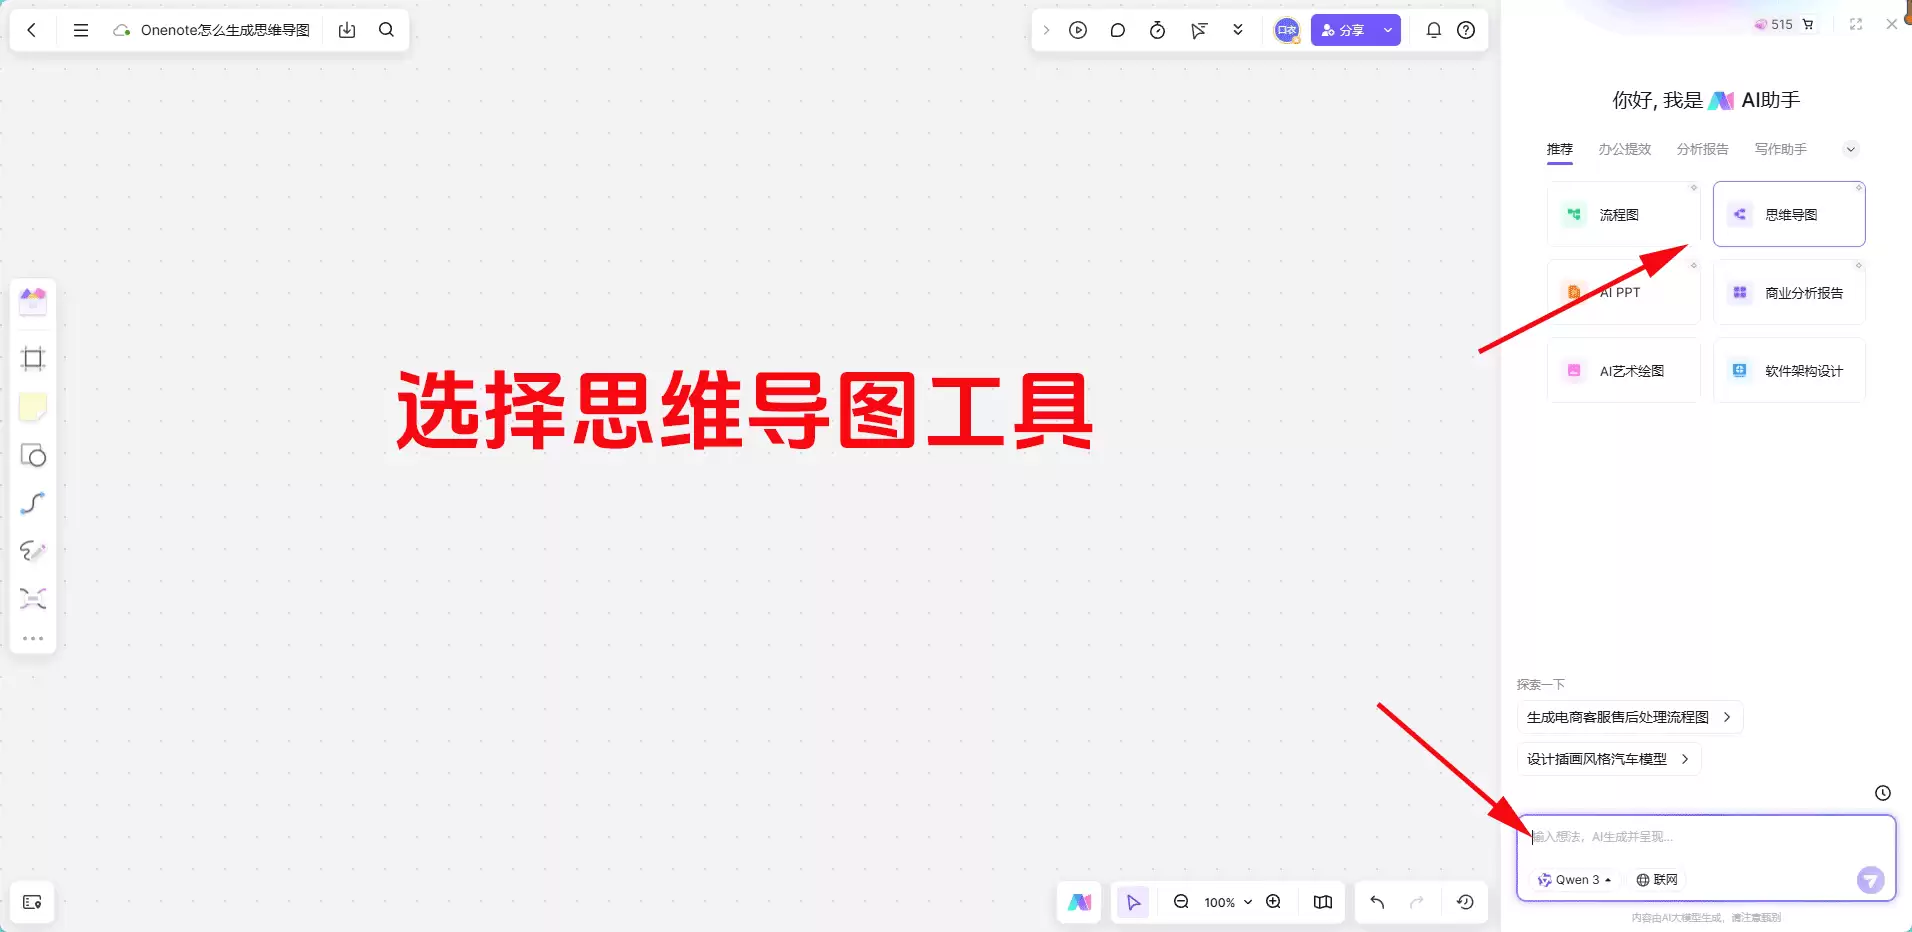Open the Qwen 3 model dropdown

[1574, 880]
